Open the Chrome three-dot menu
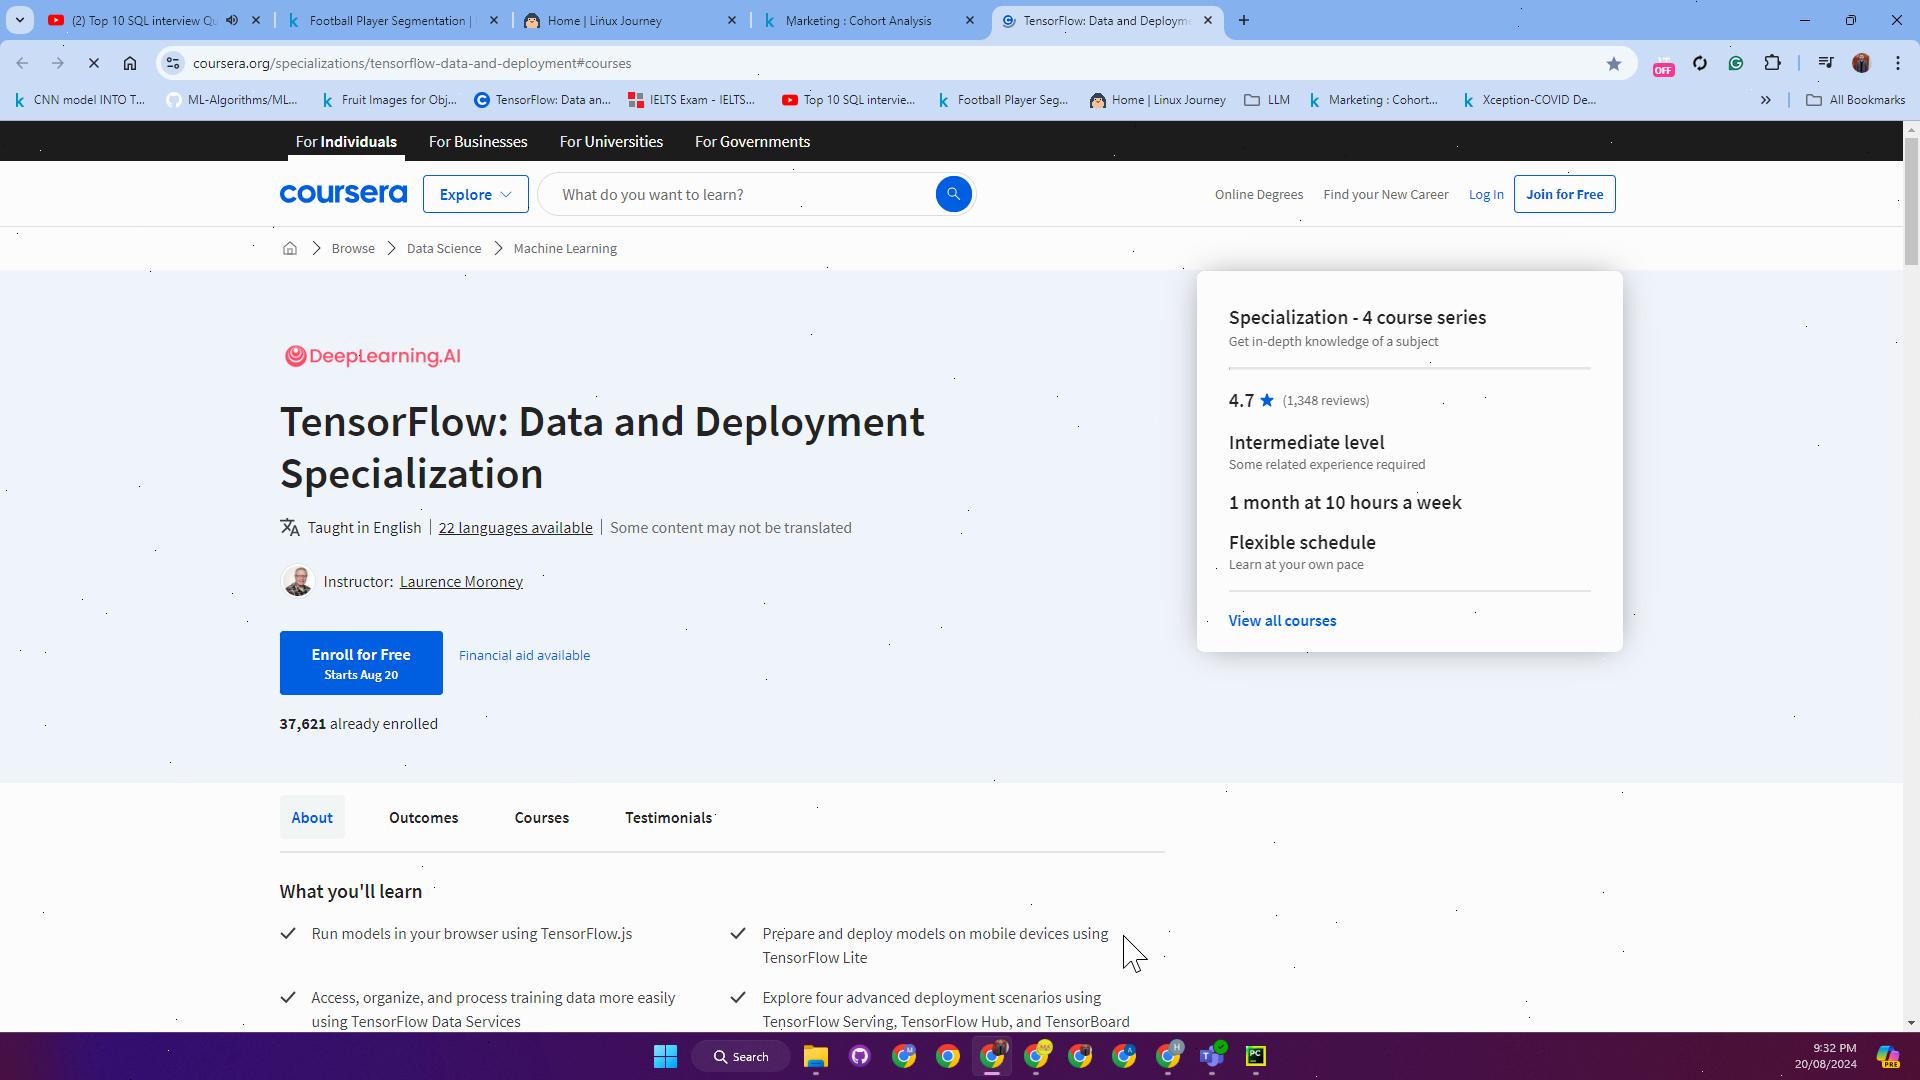Viewport: 1920px width, 1080px height. tap(1897, 63)
